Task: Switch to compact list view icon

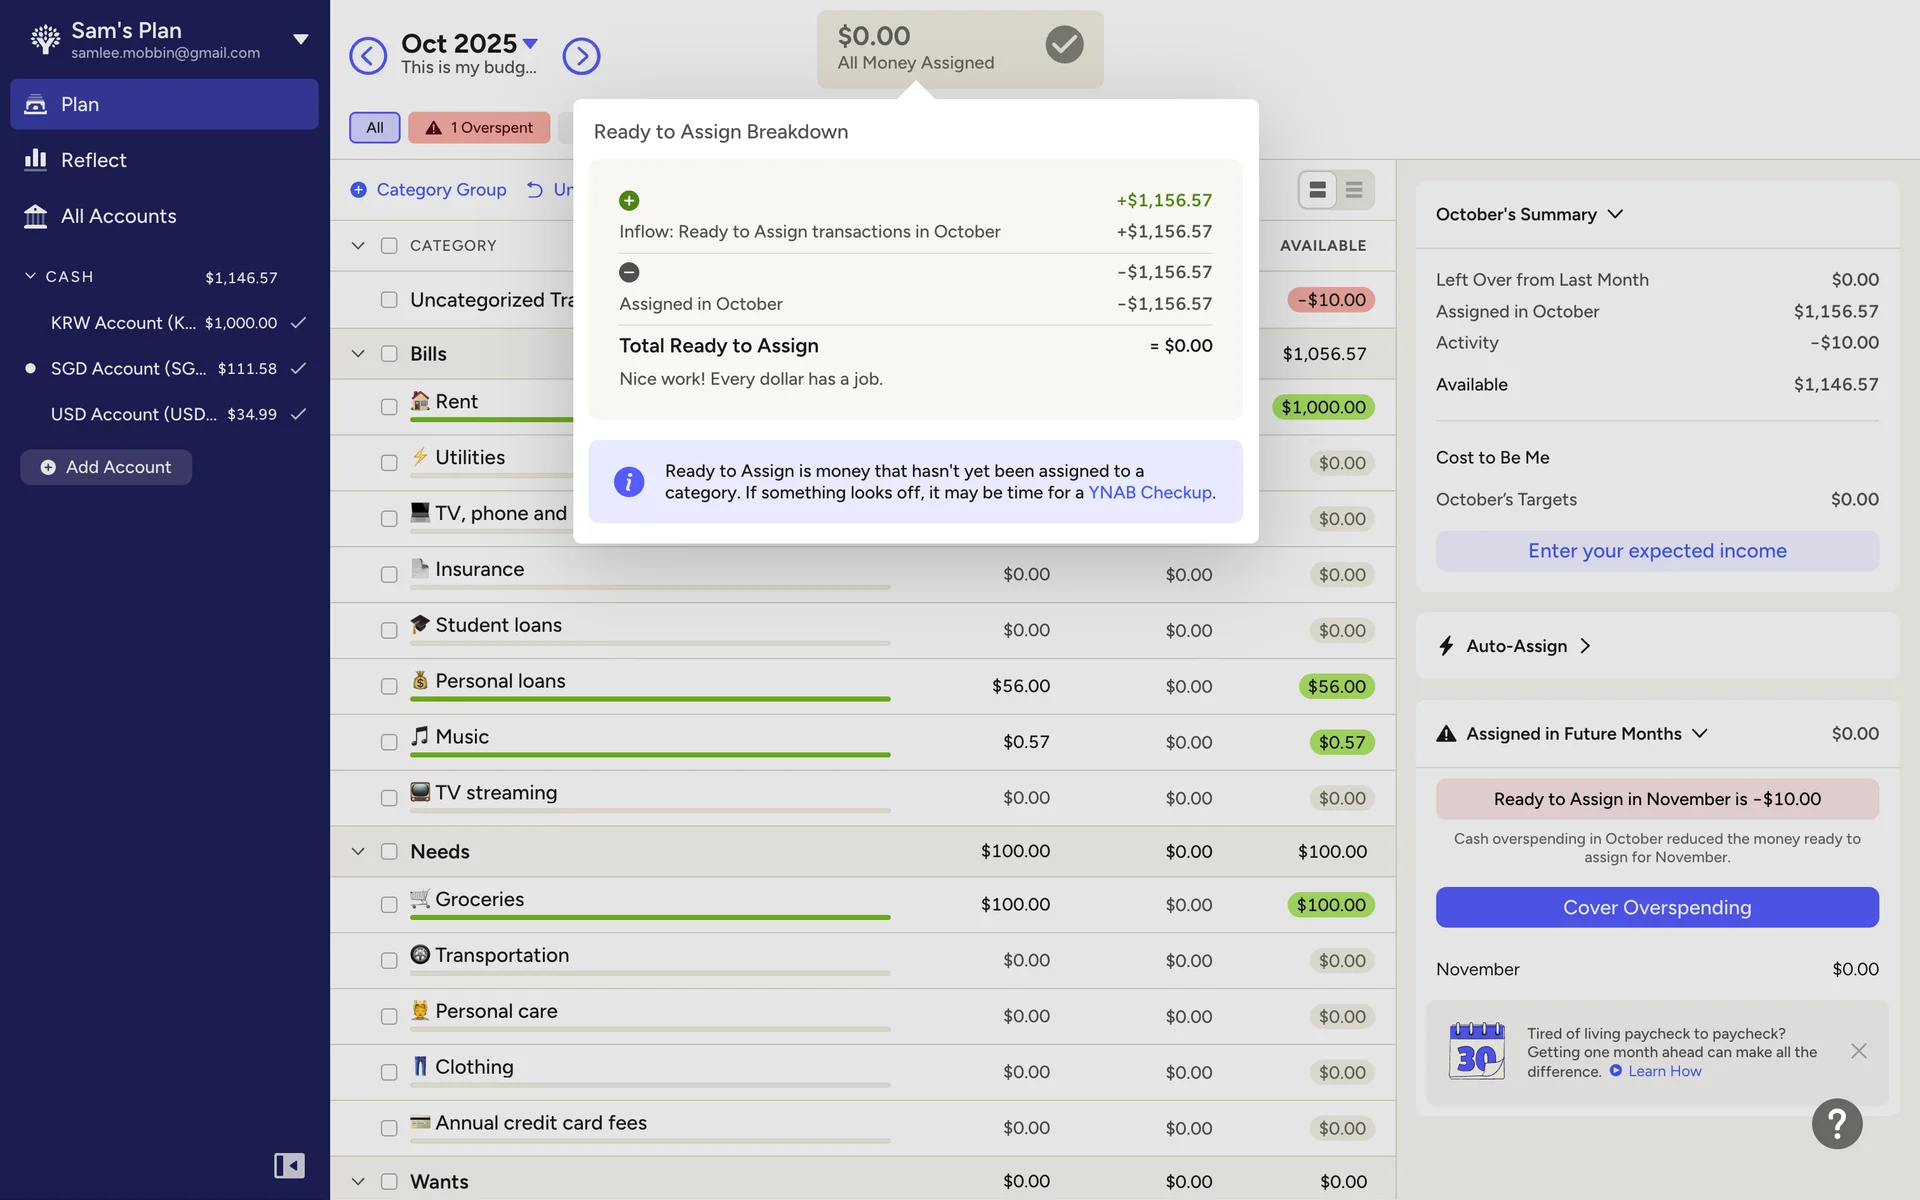Action: [1354, 190]
